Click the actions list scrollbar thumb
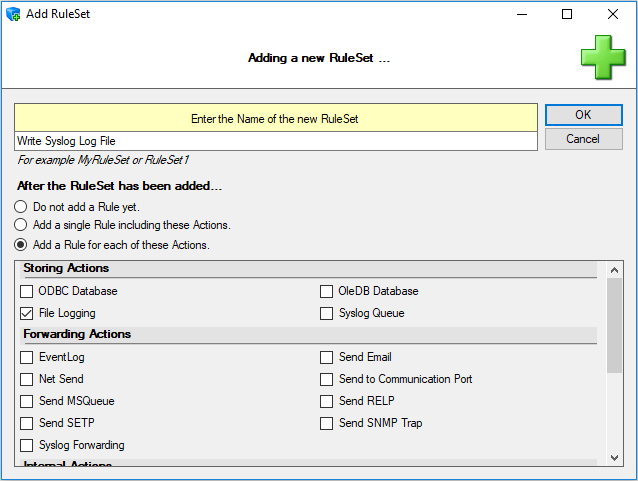This screenshot has width=638, height=481. point(614,326)
